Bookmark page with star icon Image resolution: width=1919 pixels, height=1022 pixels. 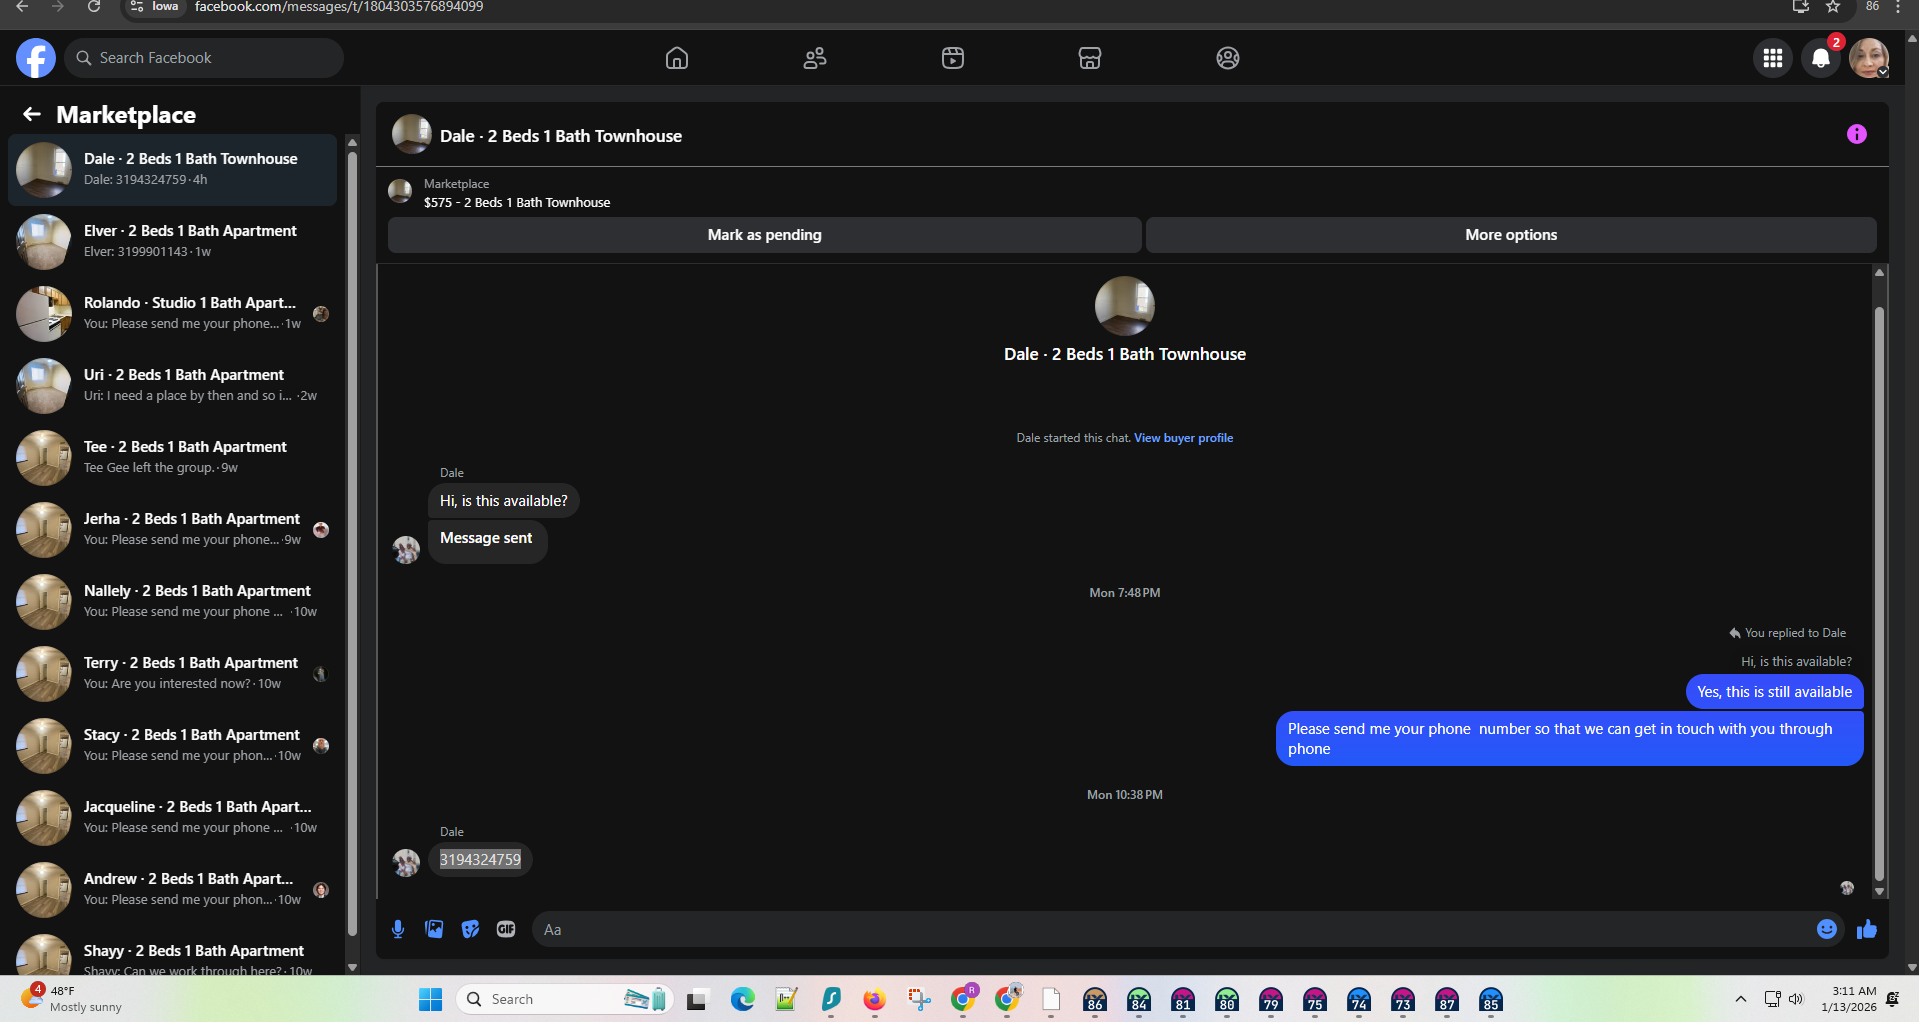point(1833,6)
